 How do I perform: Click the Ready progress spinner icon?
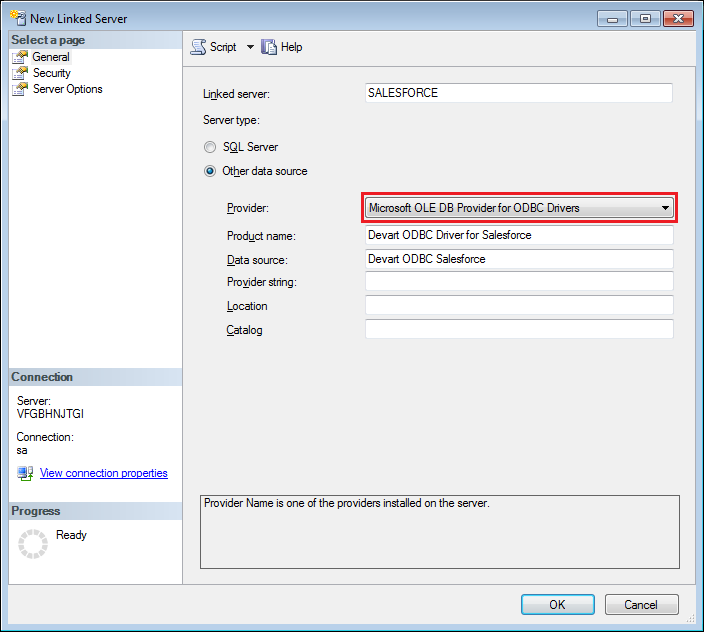pyautogui.click(x=33, y=544)
